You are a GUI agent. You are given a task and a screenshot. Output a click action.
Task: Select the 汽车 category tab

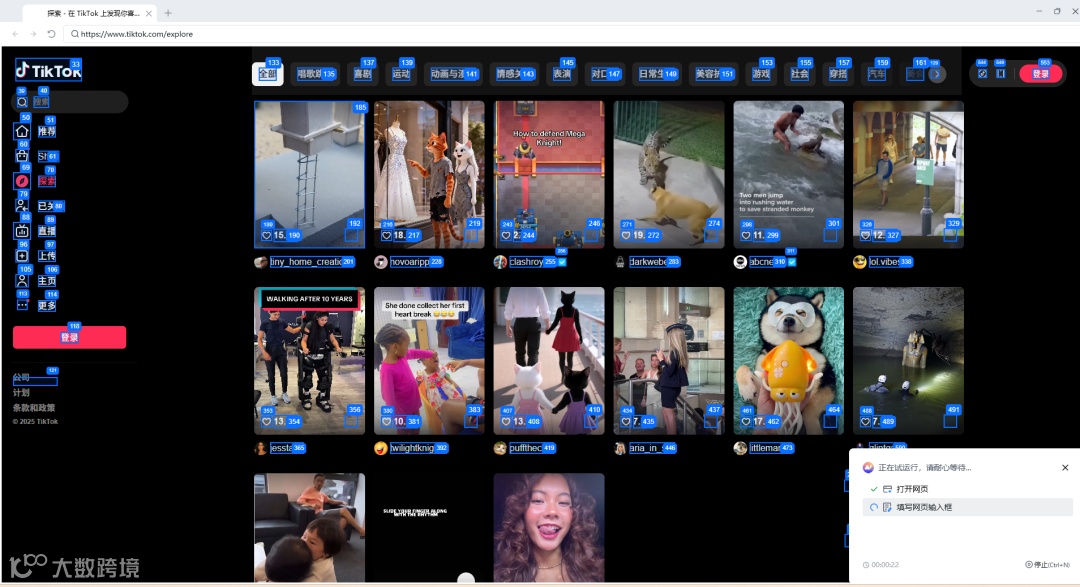pos(877,74)
